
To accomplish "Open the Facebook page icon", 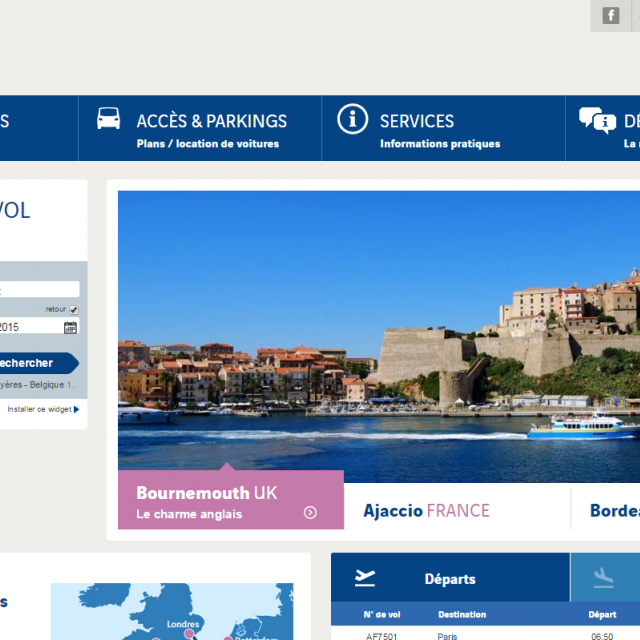I will click(611, 15).
